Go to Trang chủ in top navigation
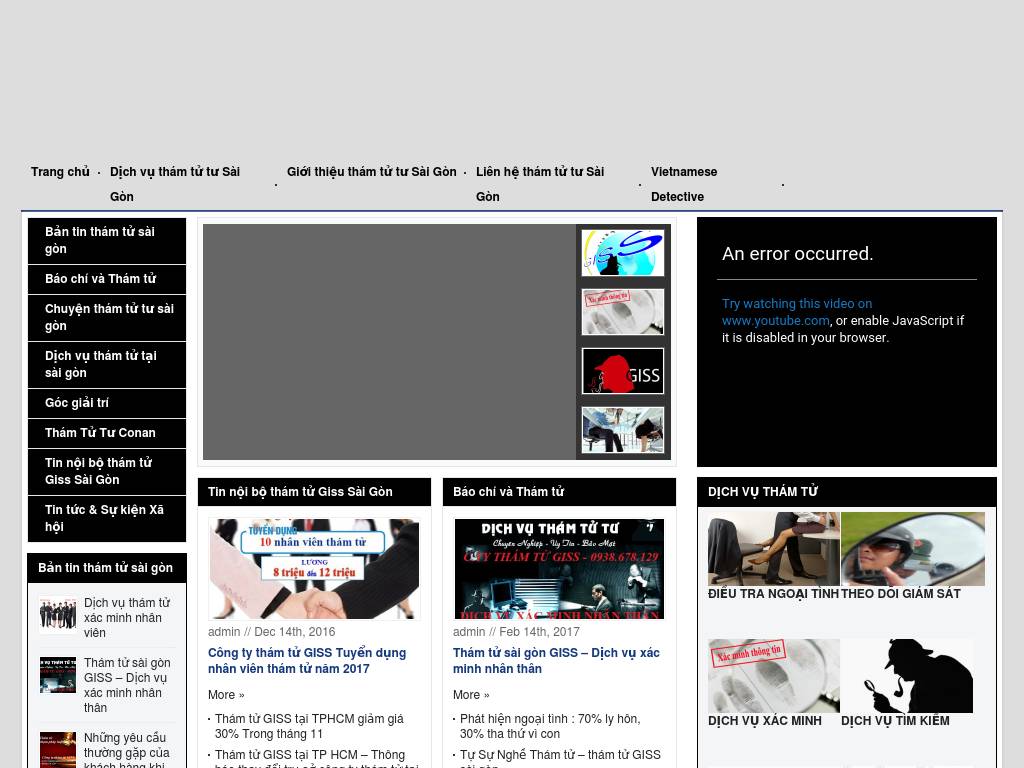 pyautogui.click(x=60, y=172)
